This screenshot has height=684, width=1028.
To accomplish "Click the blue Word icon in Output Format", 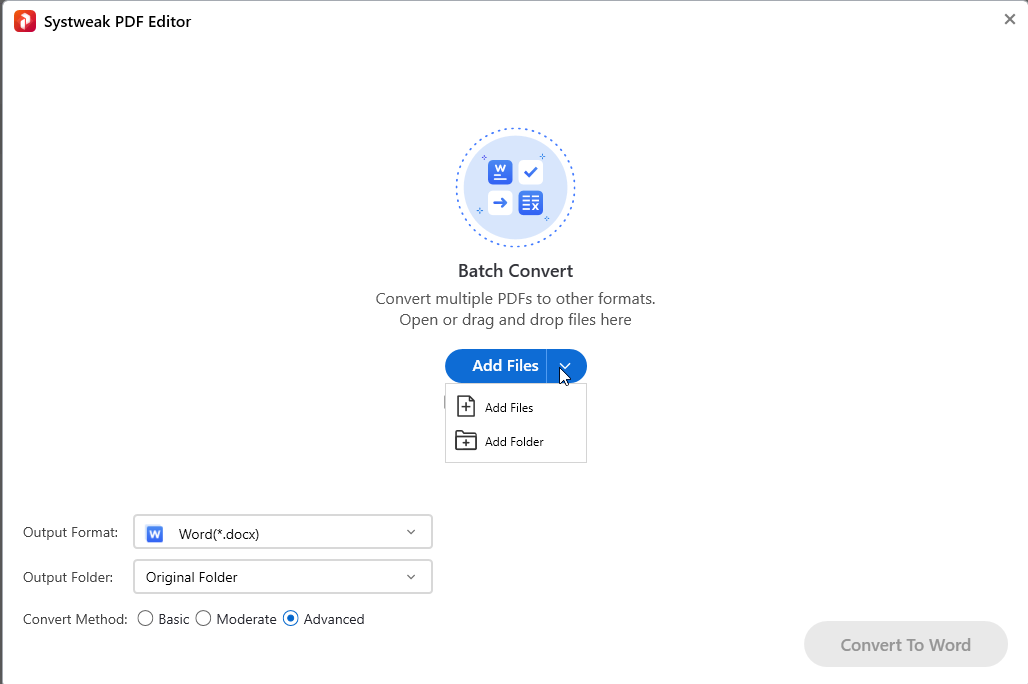I will point(155,534).
